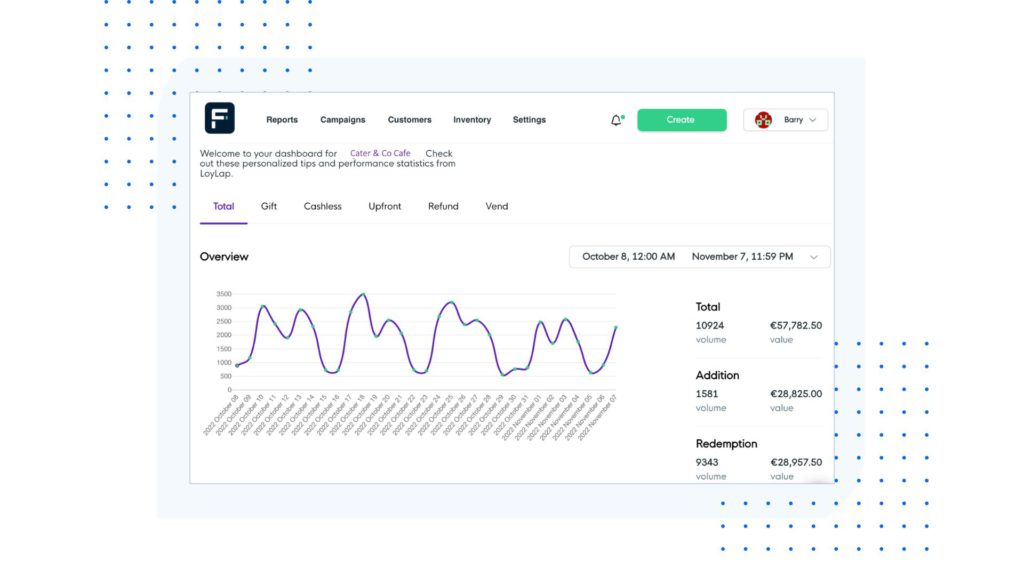Open the Upfront tab
The width and height of the screenshot is (1024, 576).
(384, 206)
